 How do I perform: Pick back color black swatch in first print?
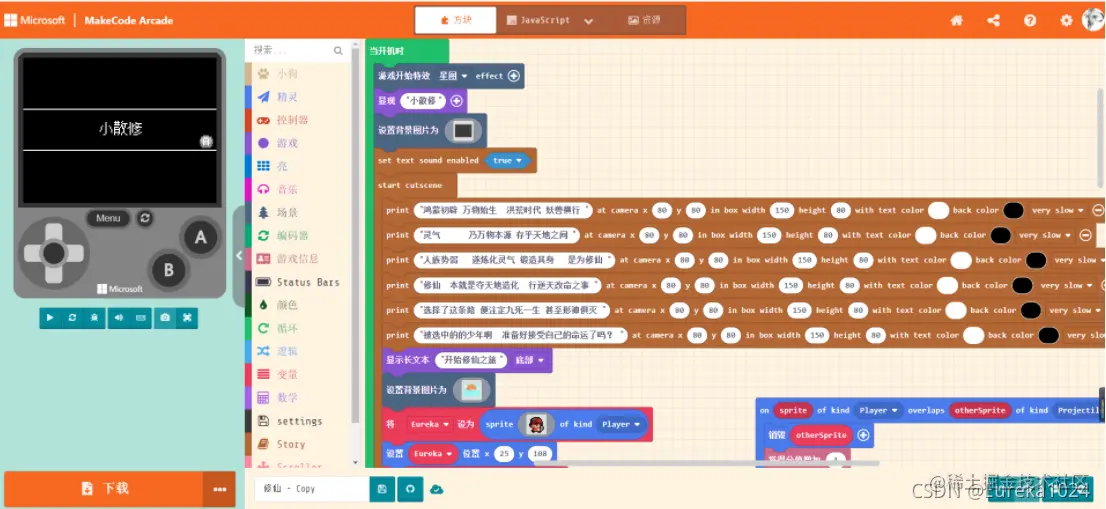point(1013,210)
